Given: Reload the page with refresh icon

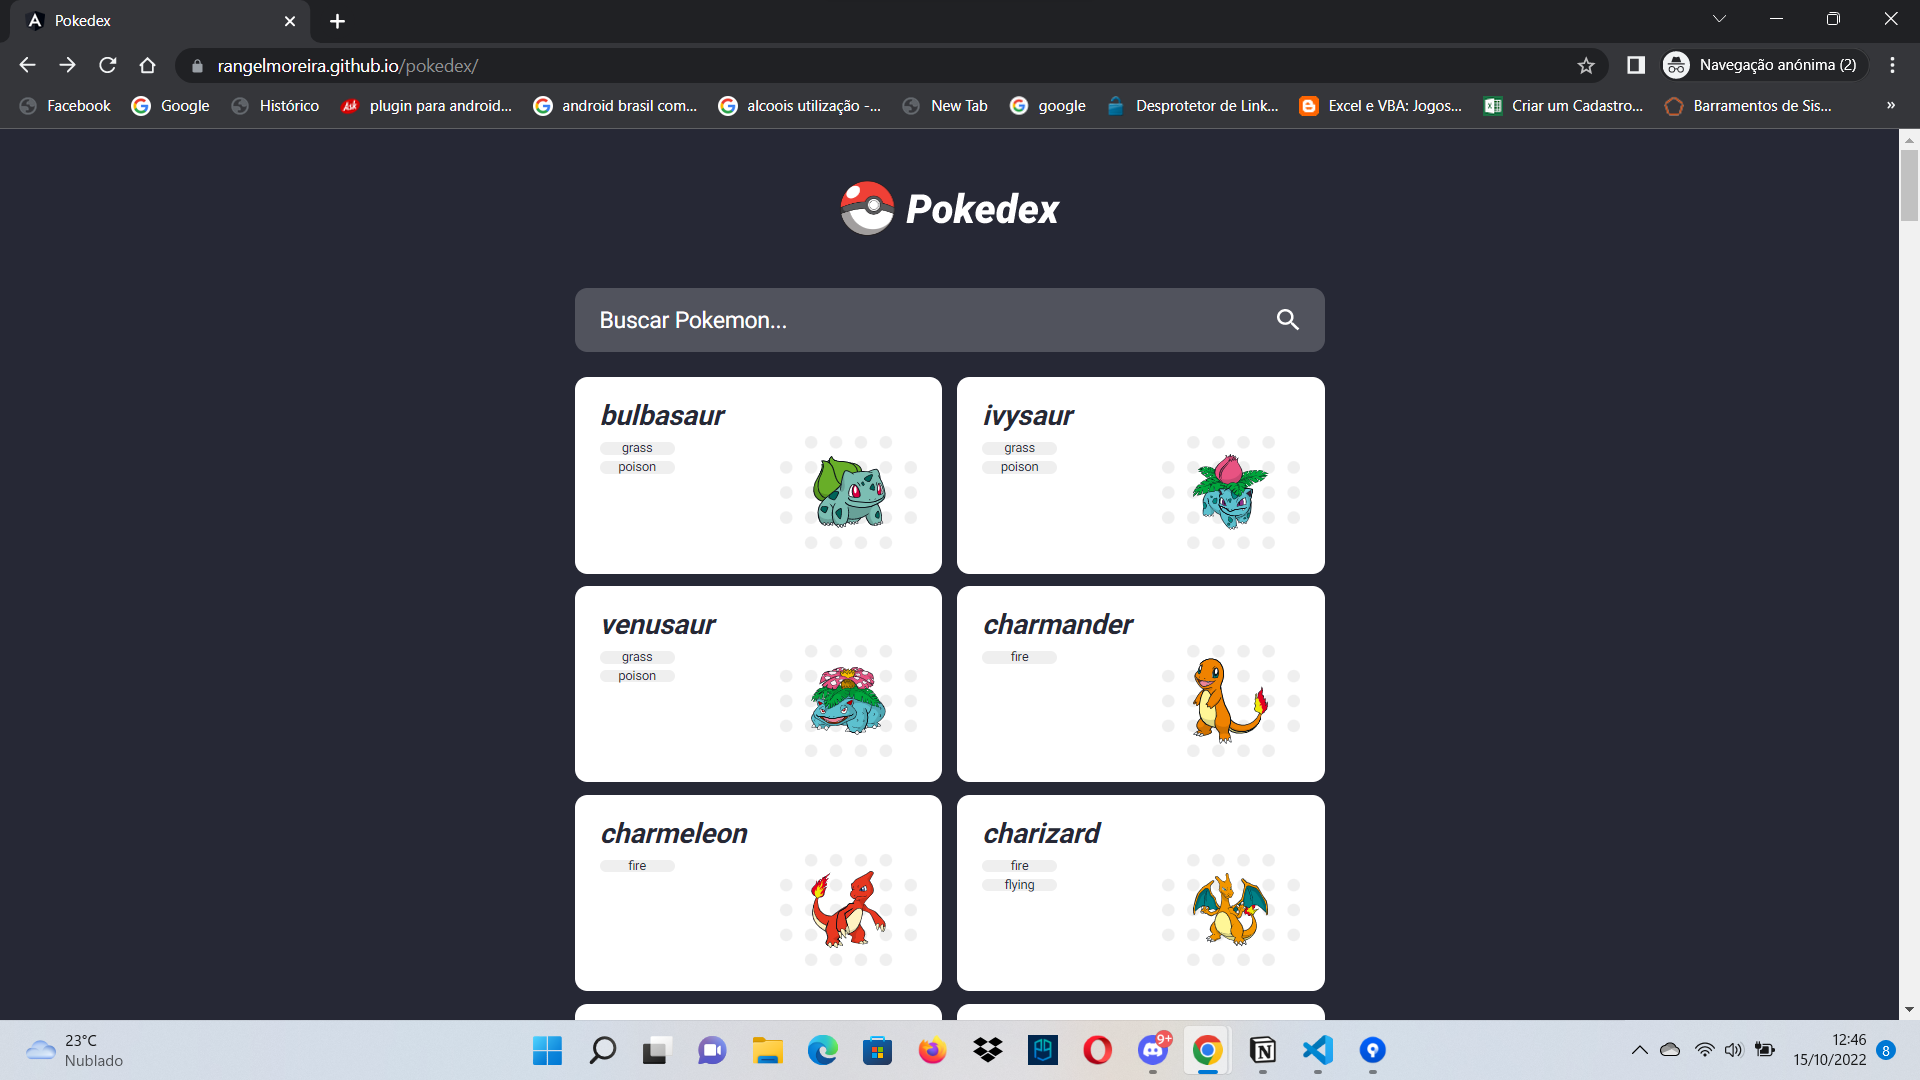Looking at the screenshot, I should pos(108,66).
